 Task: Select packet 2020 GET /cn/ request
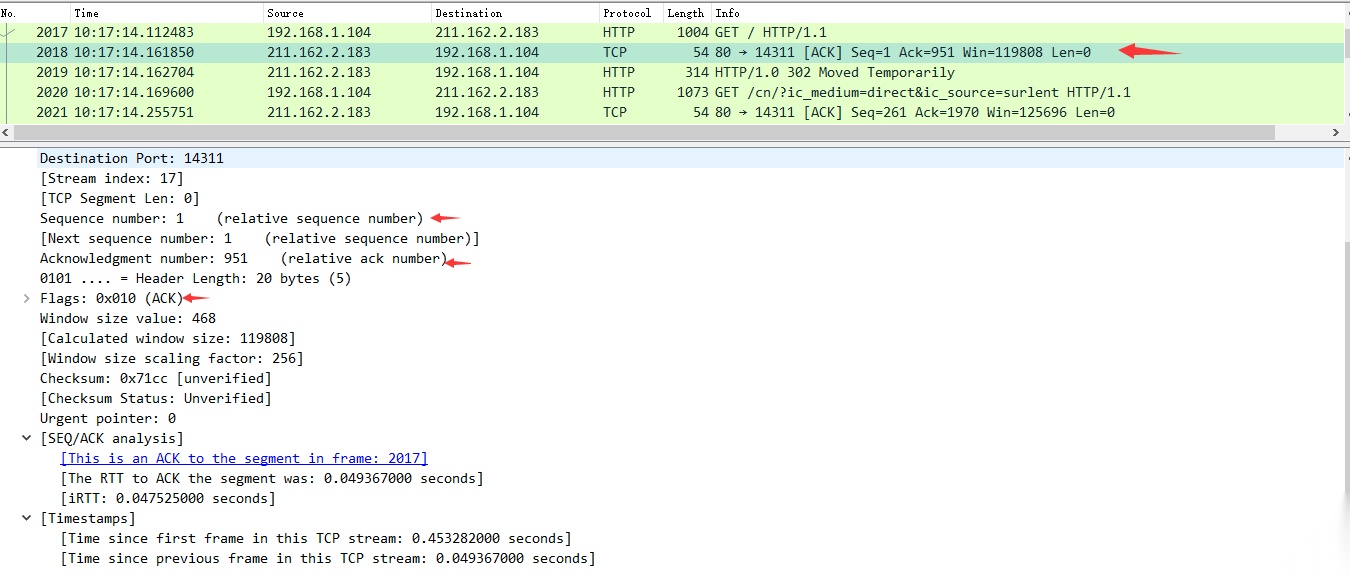click(x=672, y=92)
